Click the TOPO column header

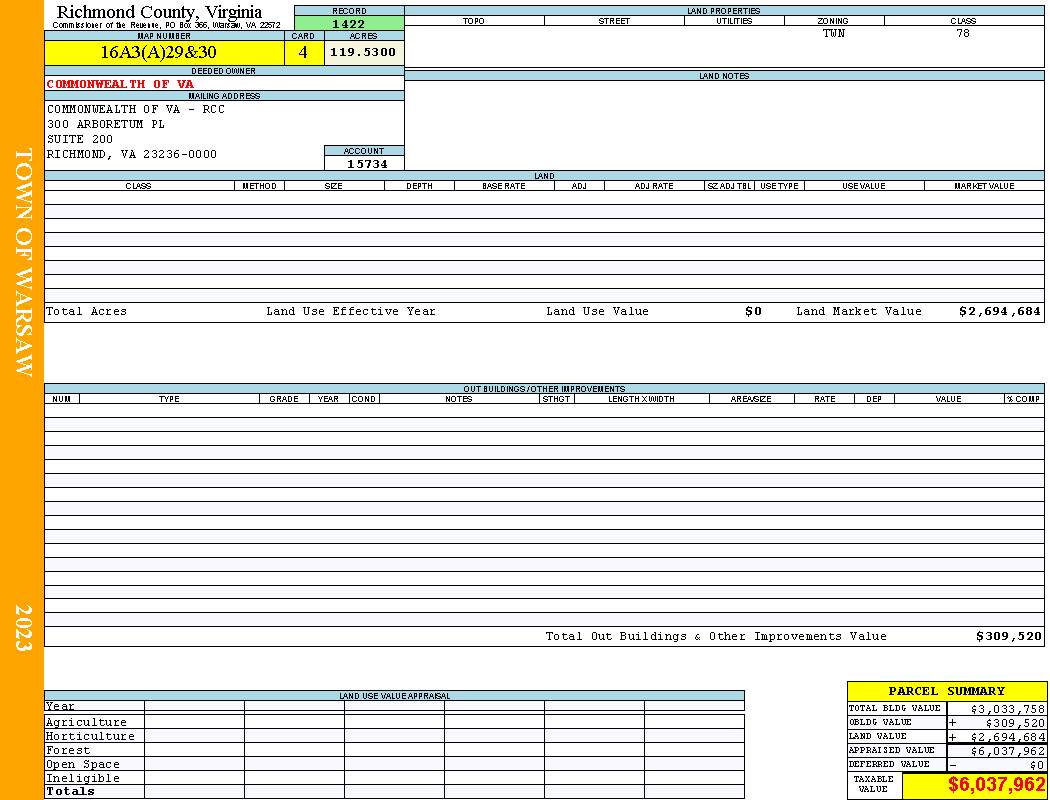473,21
